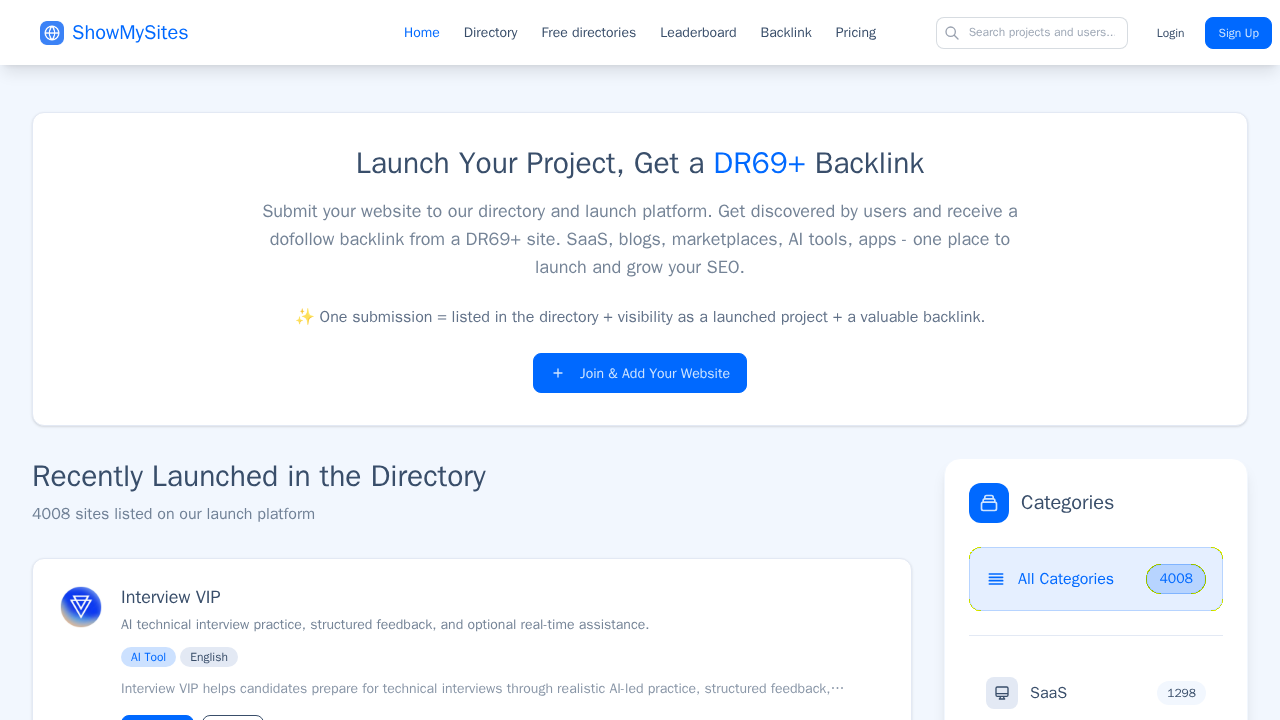Click Join & Add Your Website button

640,373
